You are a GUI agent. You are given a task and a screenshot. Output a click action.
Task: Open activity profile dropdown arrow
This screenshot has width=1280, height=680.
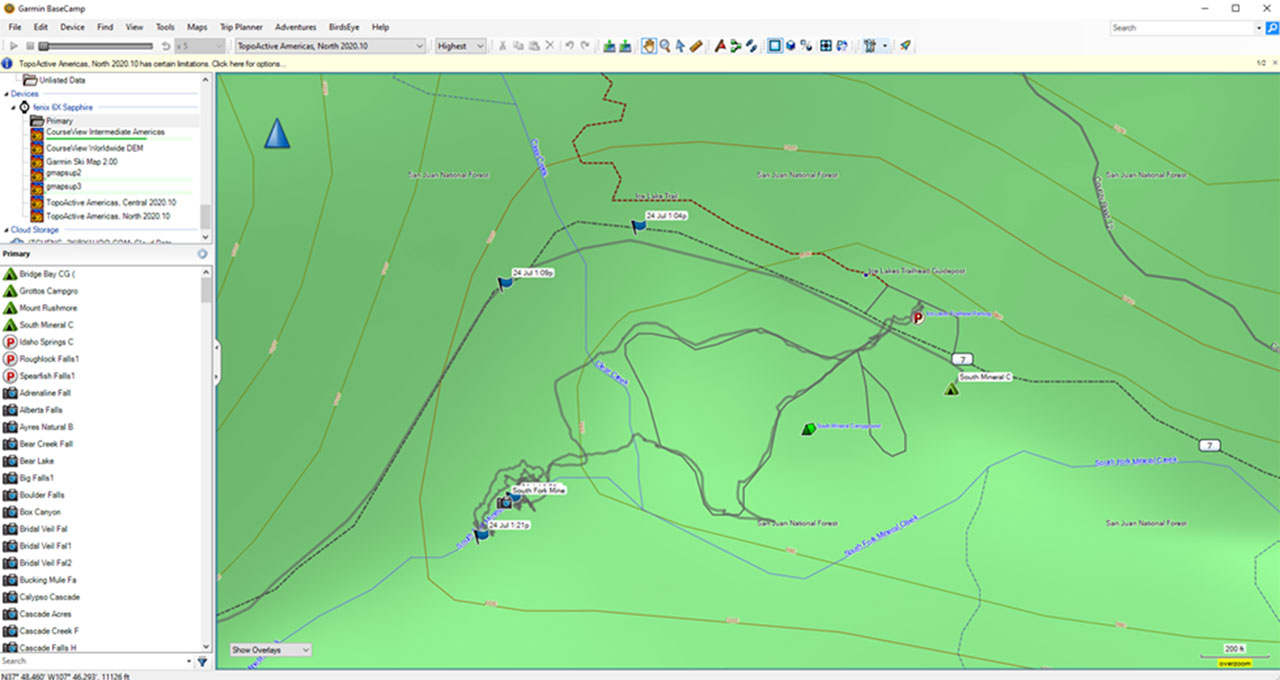885,46
